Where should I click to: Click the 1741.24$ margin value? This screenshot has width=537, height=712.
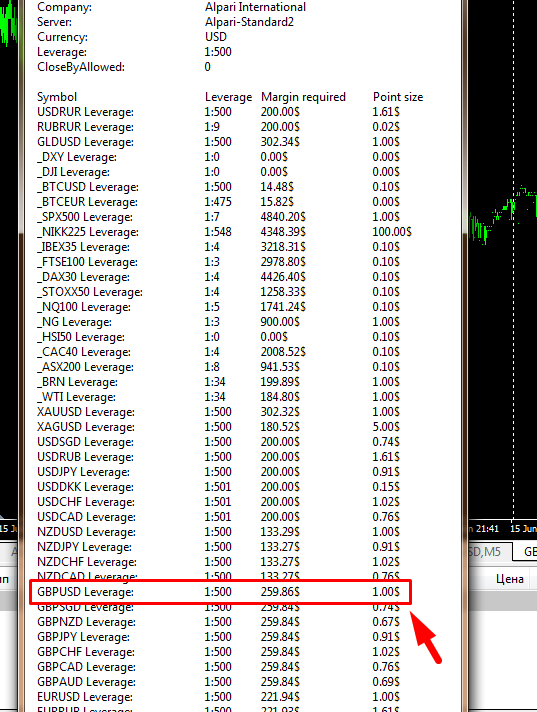pyautogui.click(x=283, y=307)
